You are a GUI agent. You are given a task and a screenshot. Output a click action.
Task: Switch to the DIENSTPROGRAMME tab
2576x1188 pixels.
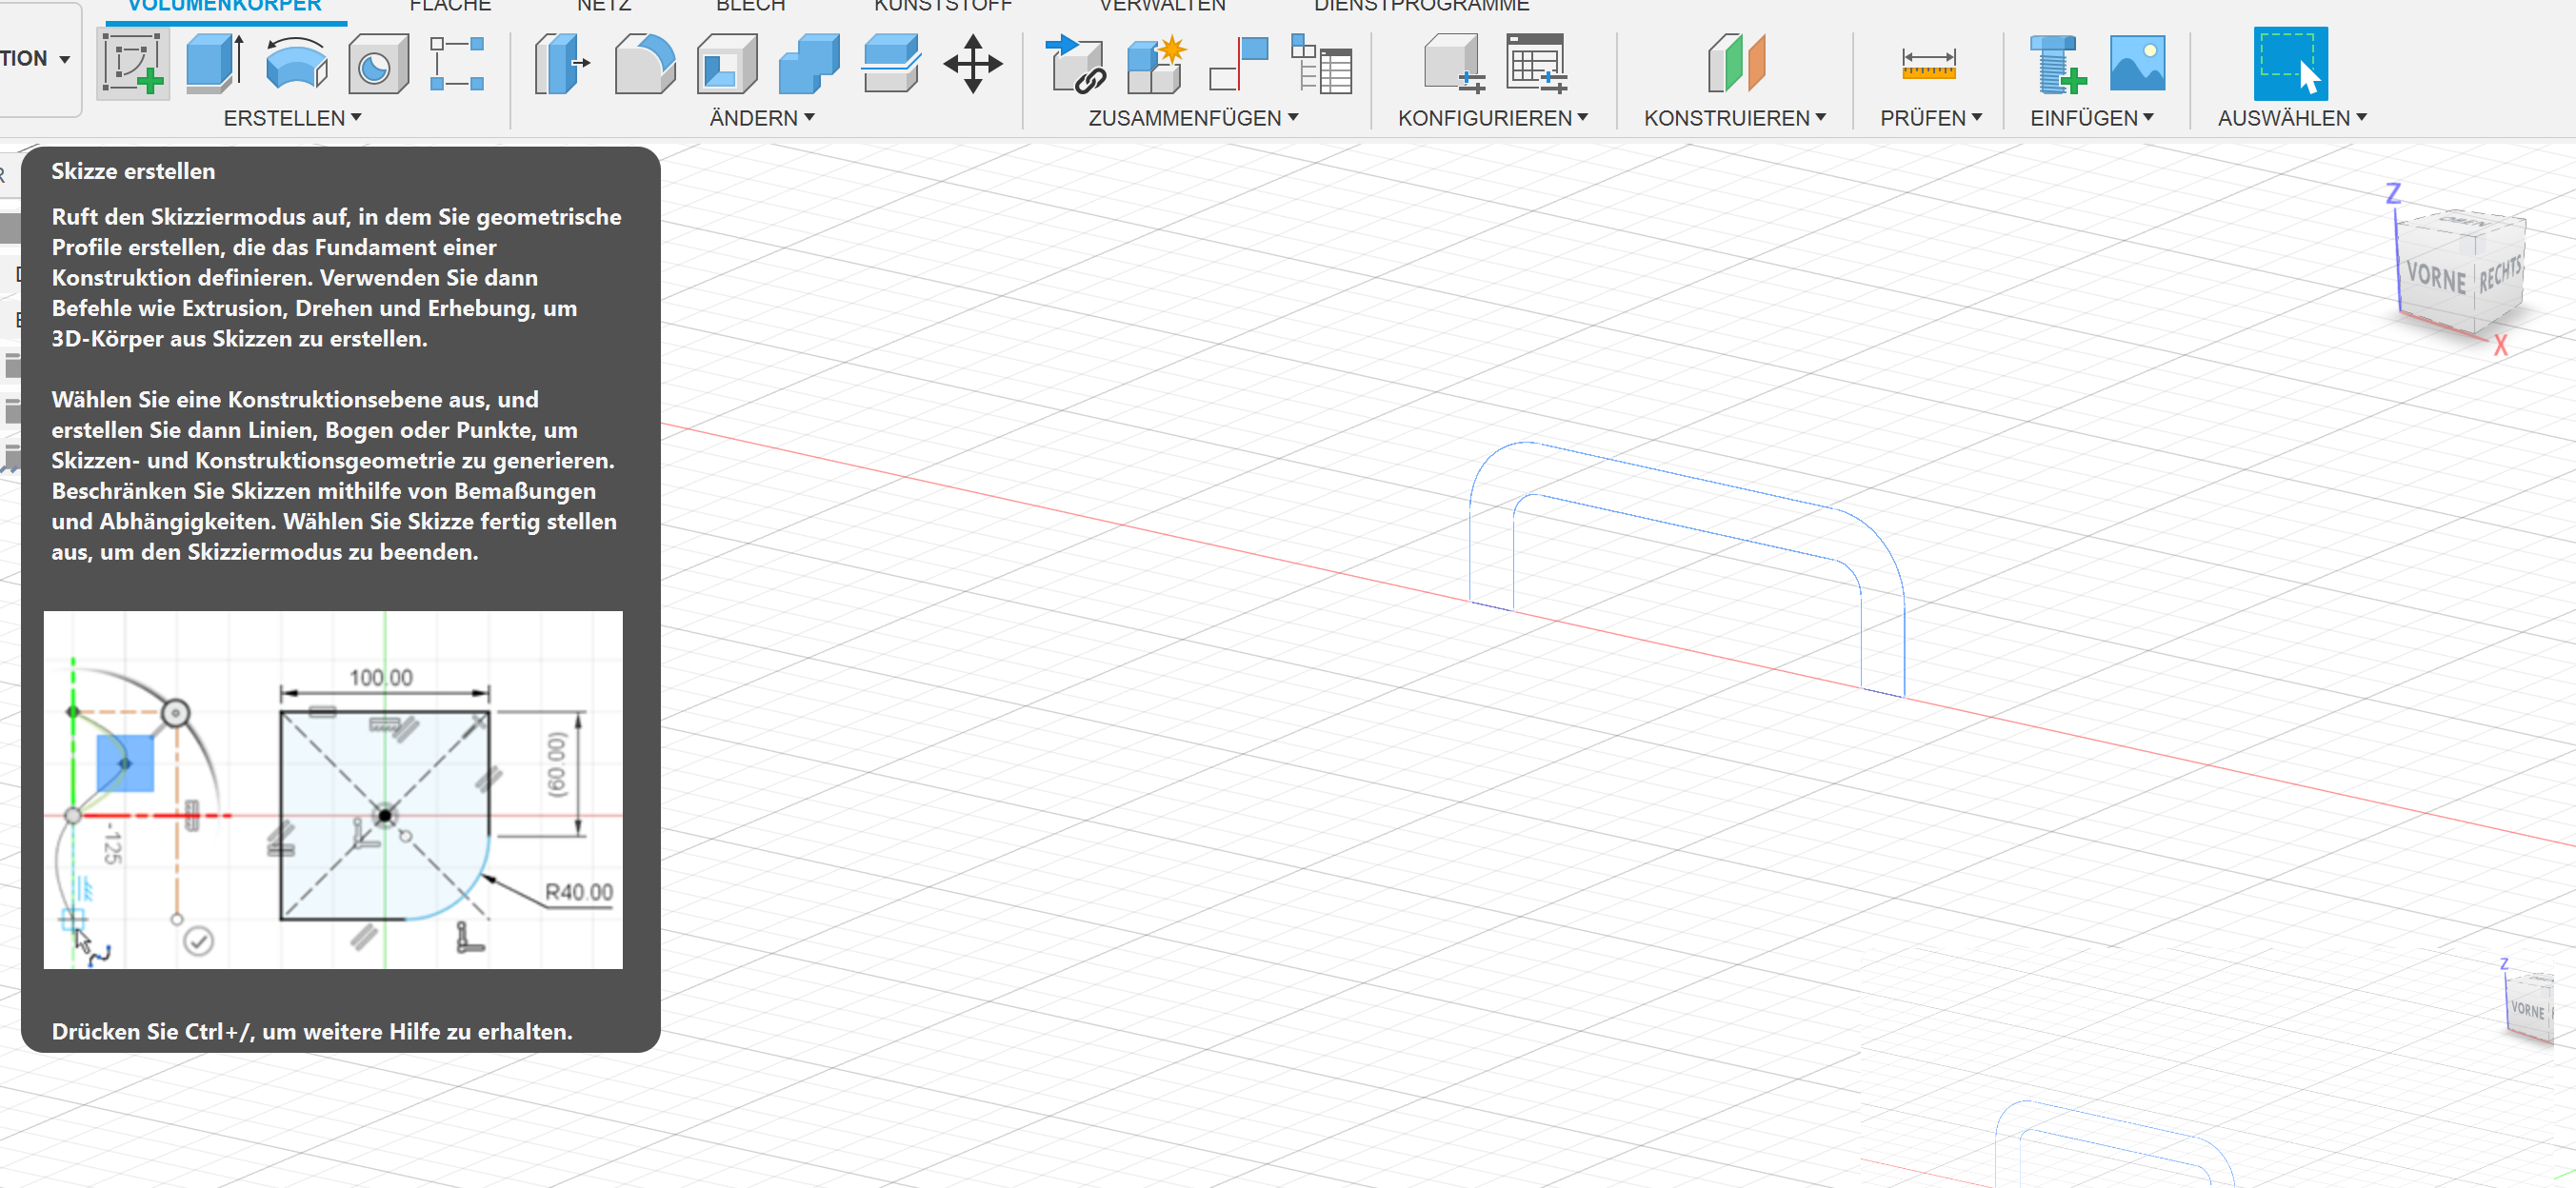(x=1421, y=6)
